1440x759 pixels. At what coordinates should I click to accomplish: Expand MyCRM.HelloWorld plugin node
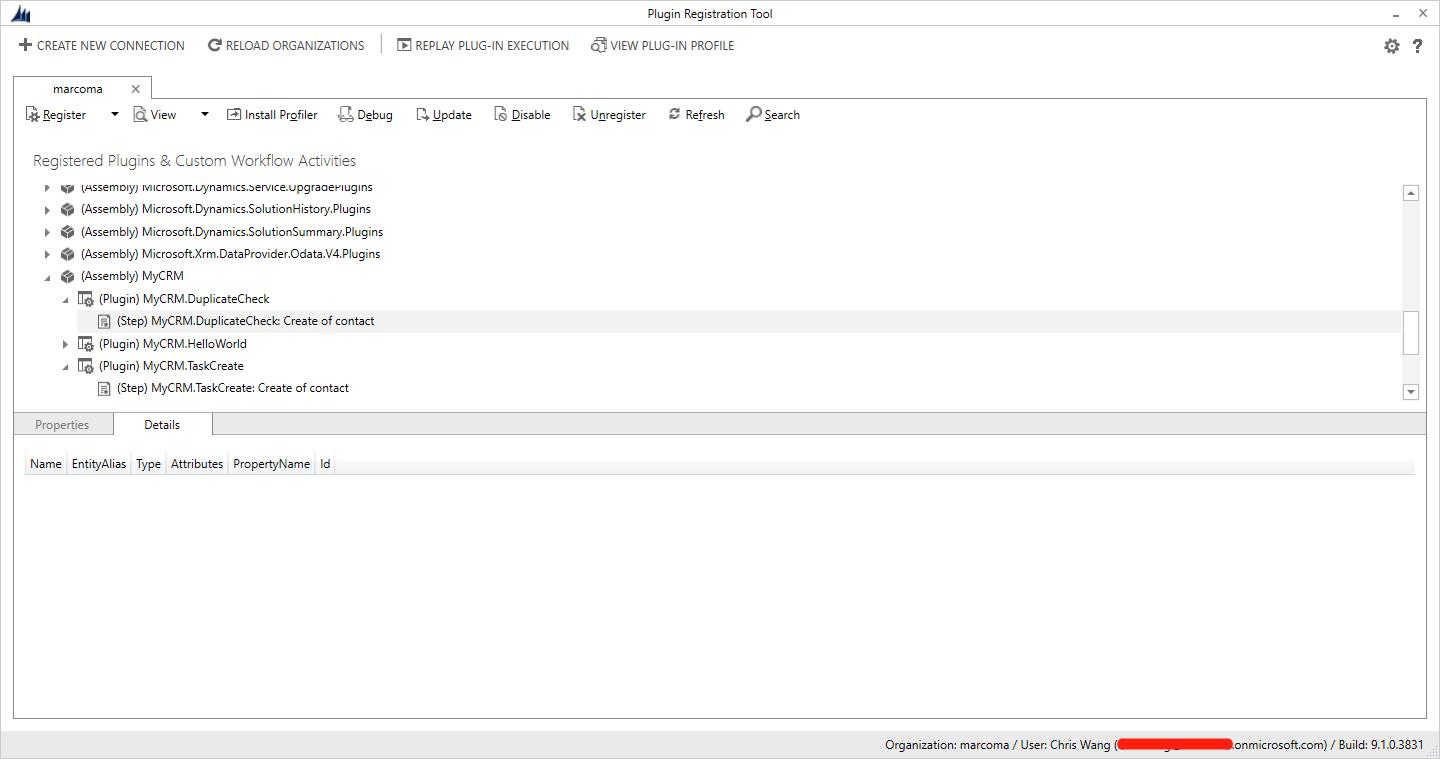pyautogui.click(x=66, y=344)
